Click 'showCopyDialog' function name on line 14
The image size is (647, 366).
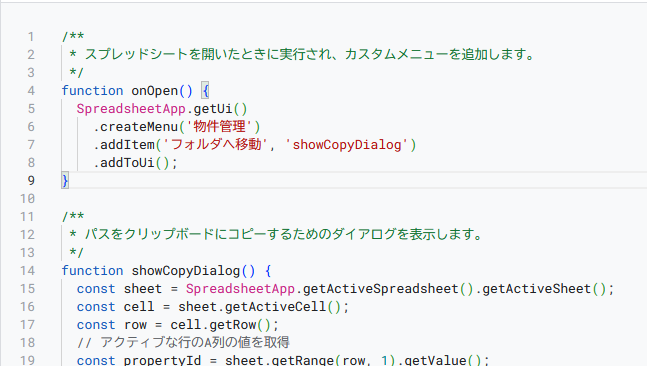pos(186,271)
